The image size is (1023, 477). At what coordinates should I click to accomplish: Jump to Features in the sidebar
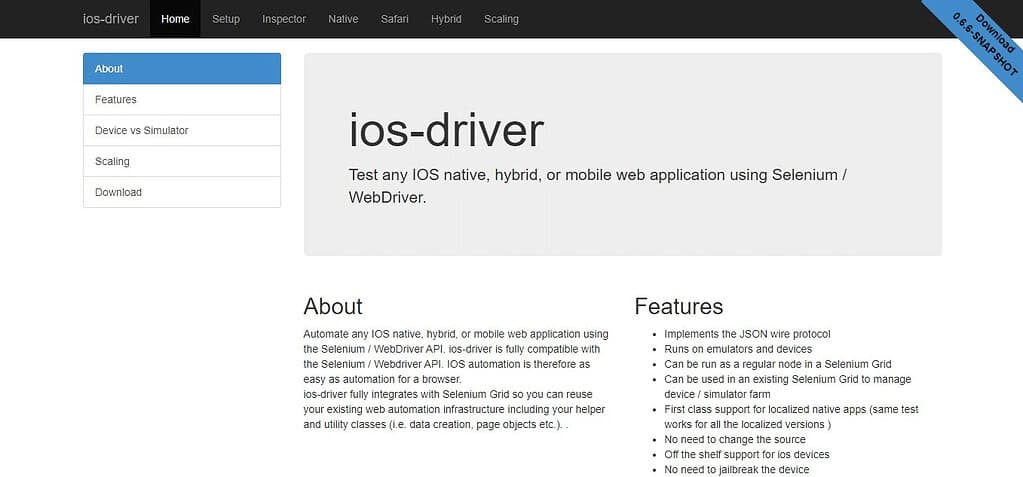[182, 100]
